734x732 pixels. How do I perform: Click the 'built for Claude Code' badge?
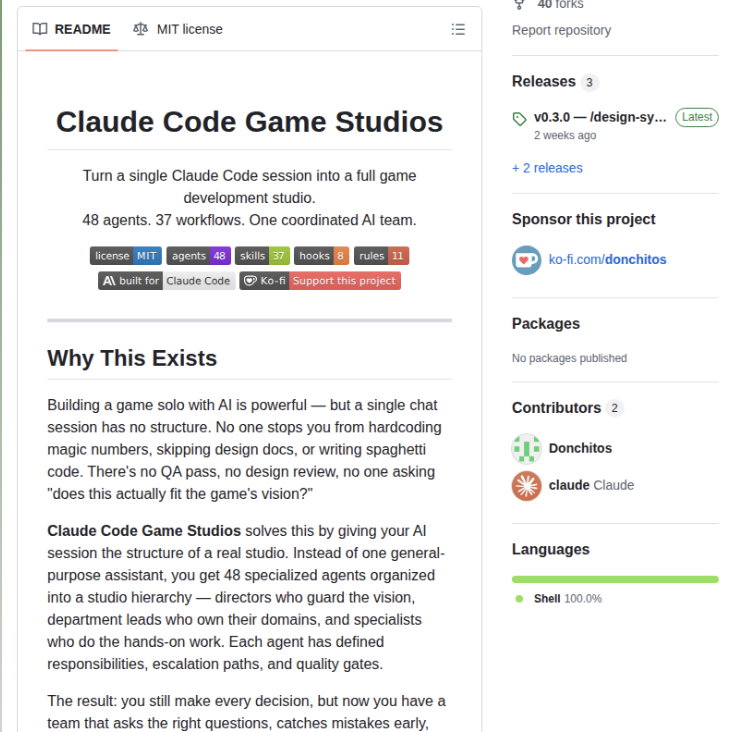click(166, 281)
